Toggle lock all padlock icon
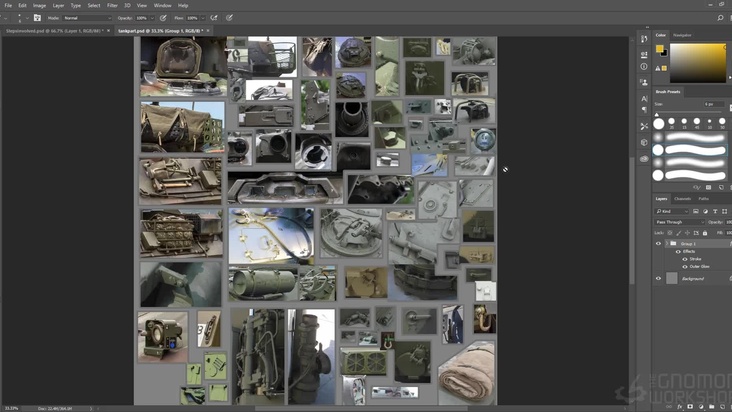Viewport: 732px width, 412px height. [705, 232]
